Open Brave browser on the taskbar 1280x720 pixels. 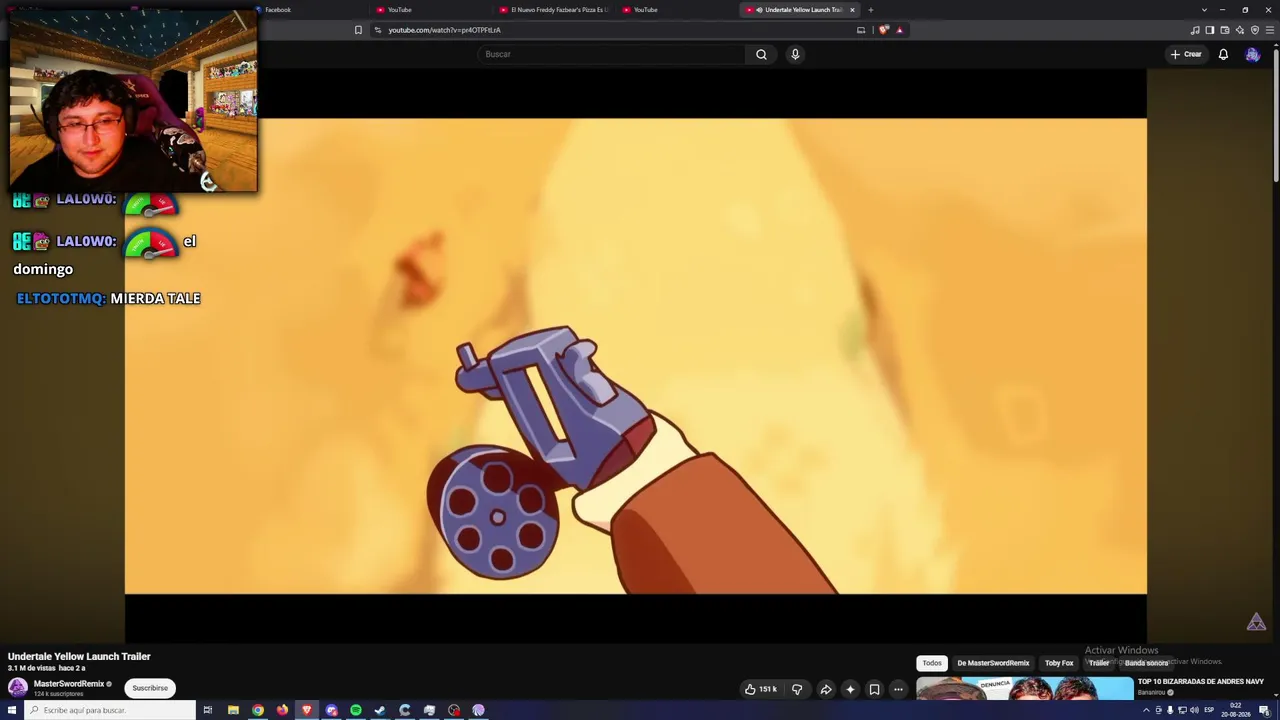tap(307, 710)
